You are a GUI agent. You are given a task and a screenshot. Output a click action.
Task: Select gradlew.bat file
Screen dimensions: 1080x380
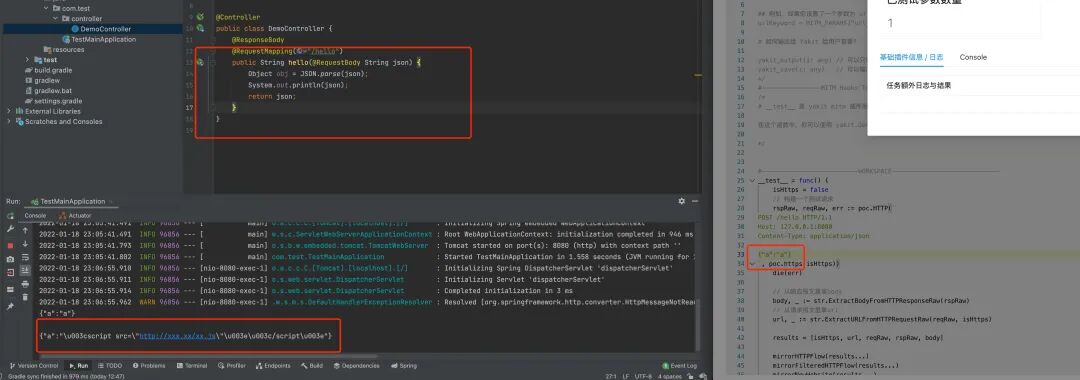coord(48,90)
